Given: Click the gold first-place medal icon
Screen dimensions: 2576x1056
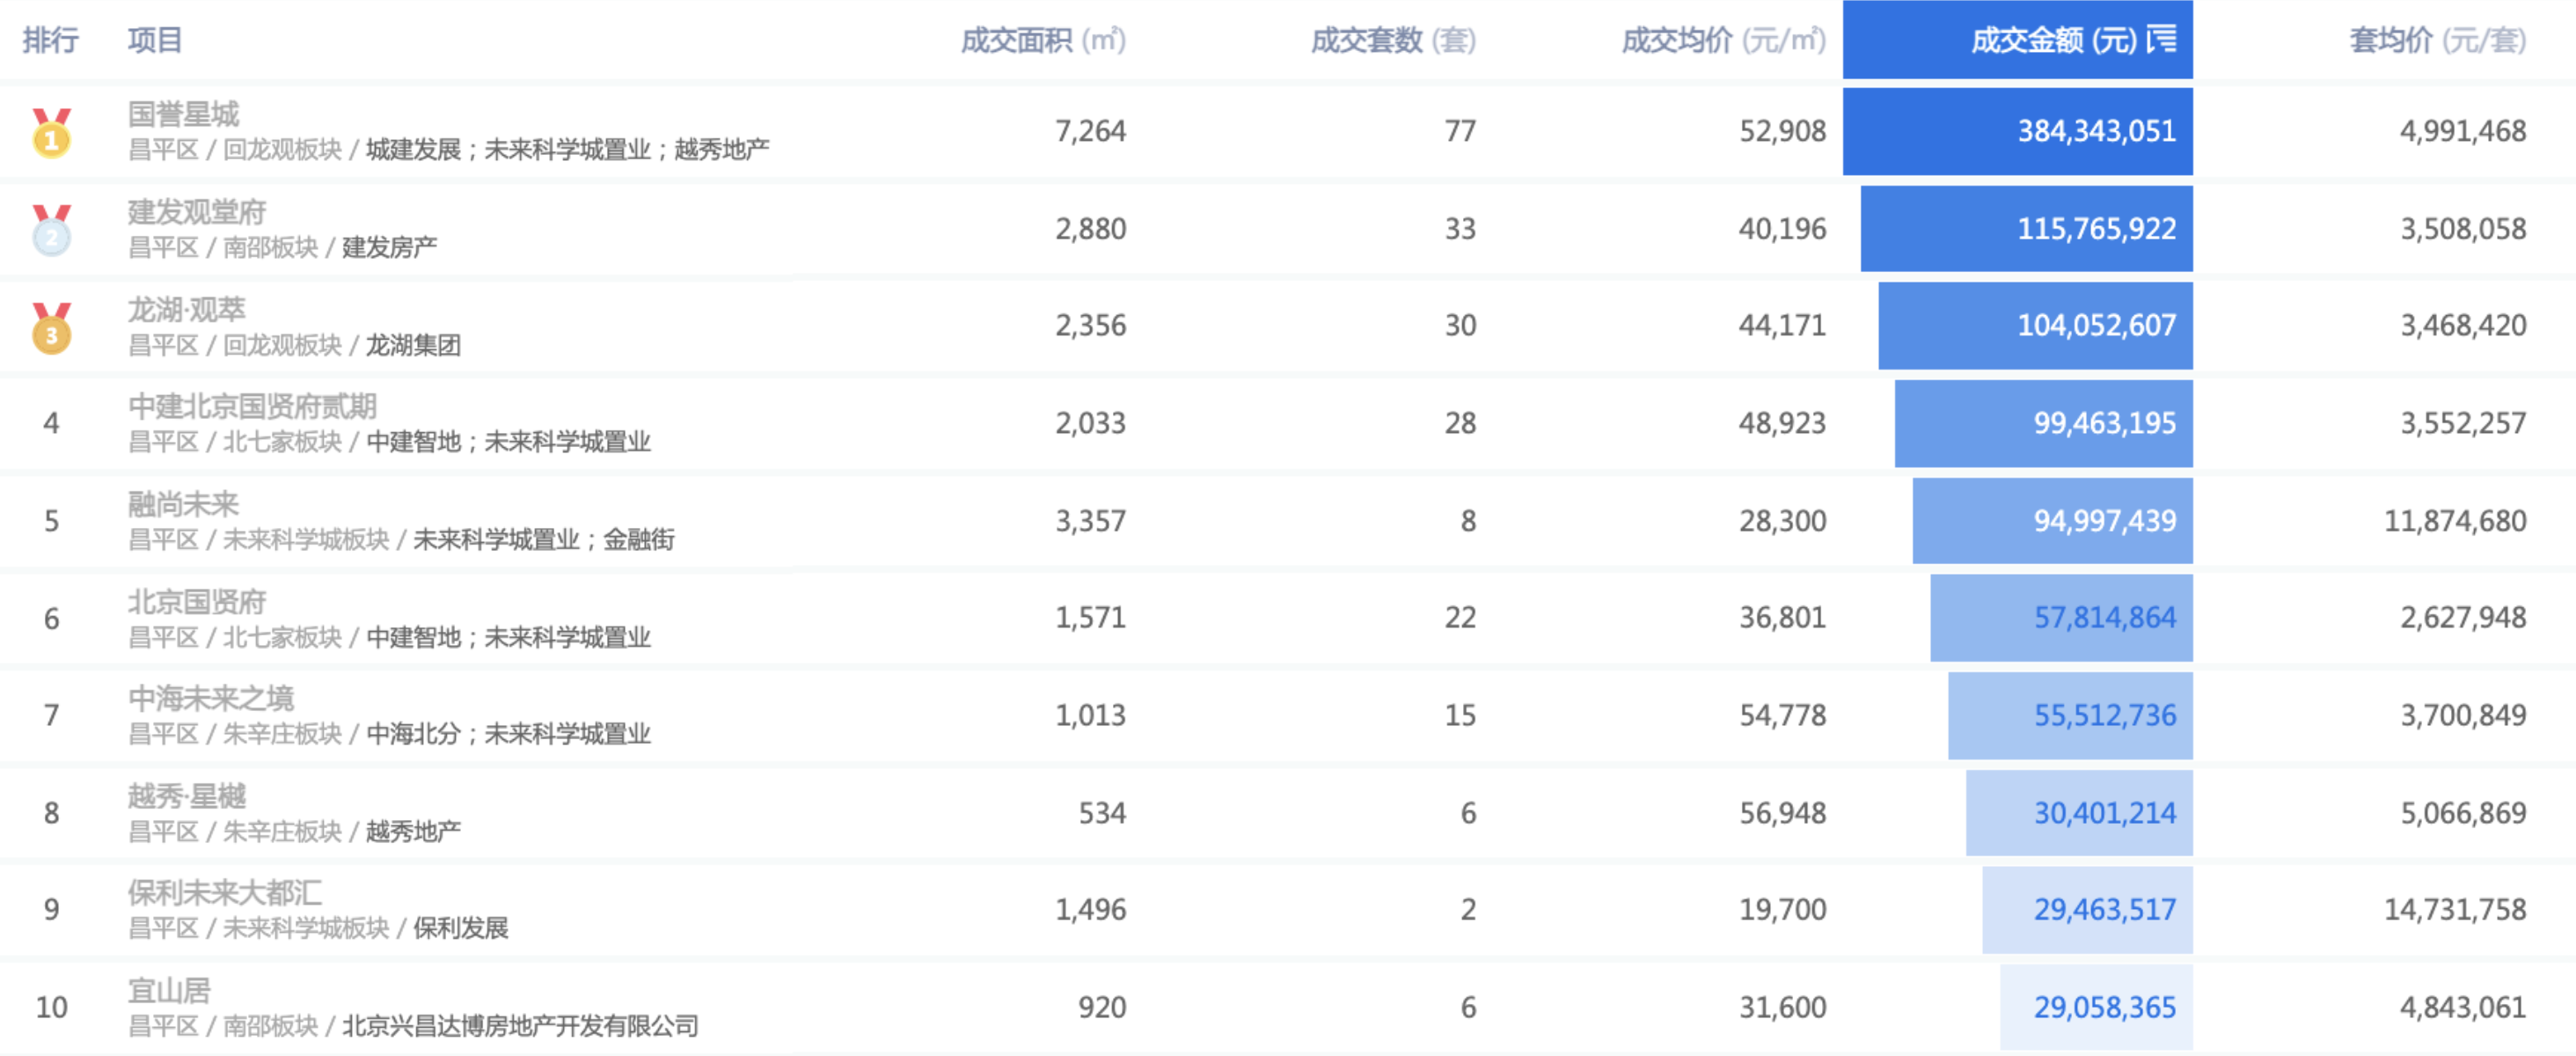Looking at the screenshot, I should click(x=51, y=133).
